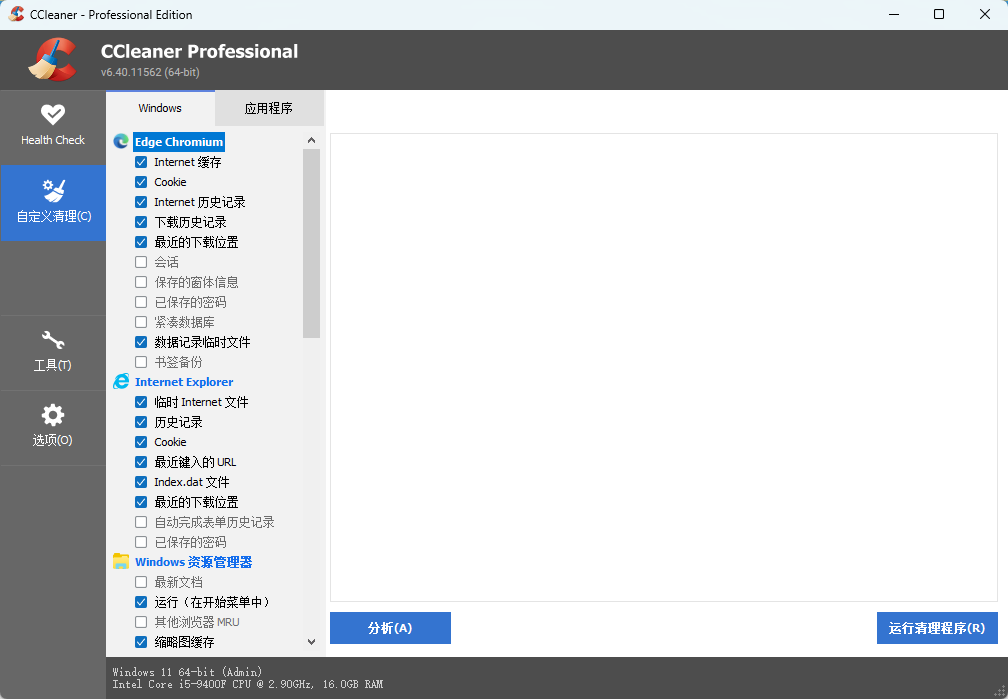This screenshot has width=1008, height=699.
Task: Enable the 会话 checkbox
Action: (x=140, y=261)
